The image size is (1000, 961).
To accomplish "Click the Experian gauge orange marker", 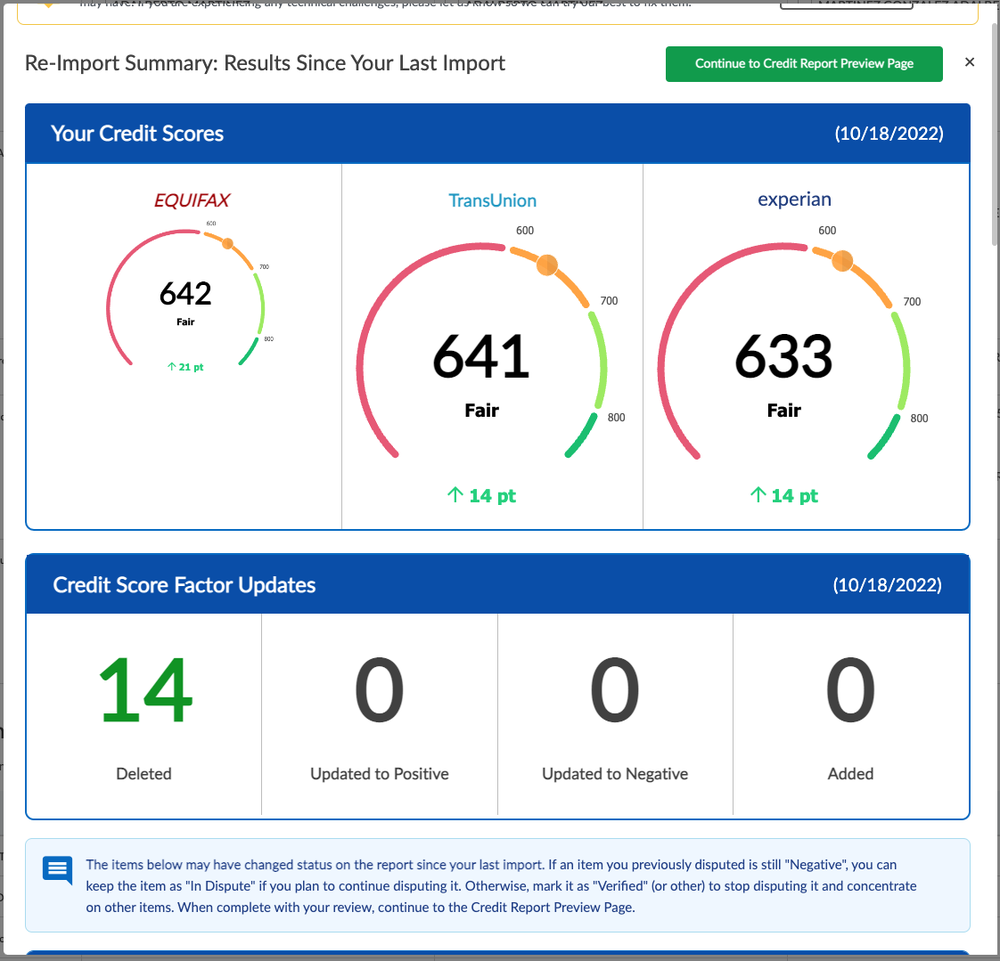I will [x=842, y=261].
